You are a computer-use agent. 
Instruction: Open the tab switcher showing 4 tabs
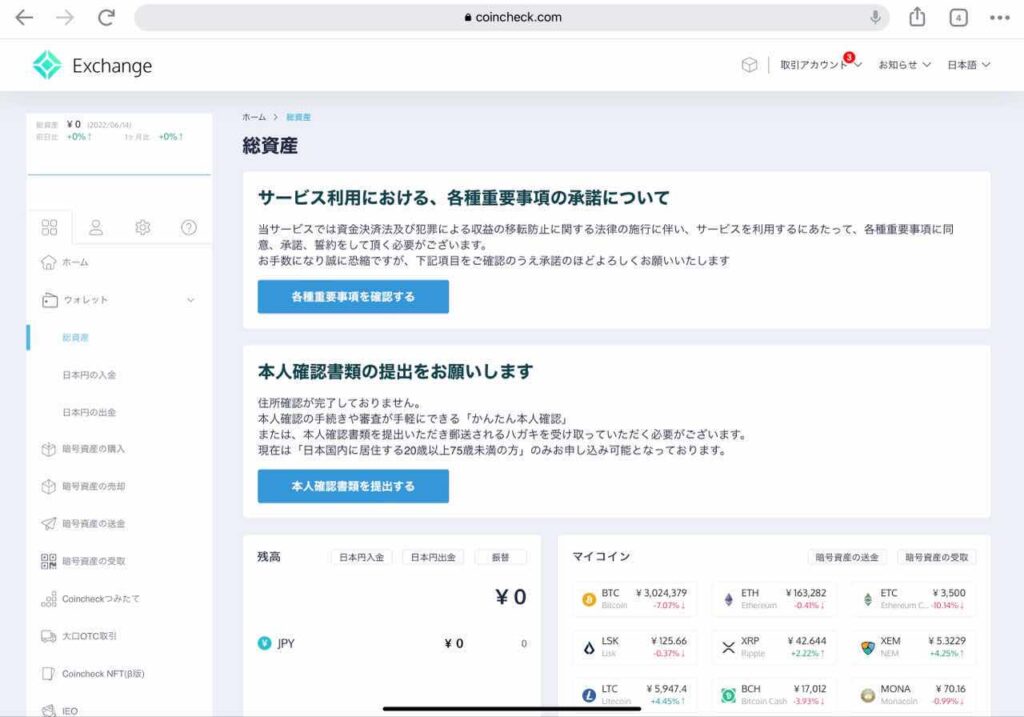click(x=958, y=18)
